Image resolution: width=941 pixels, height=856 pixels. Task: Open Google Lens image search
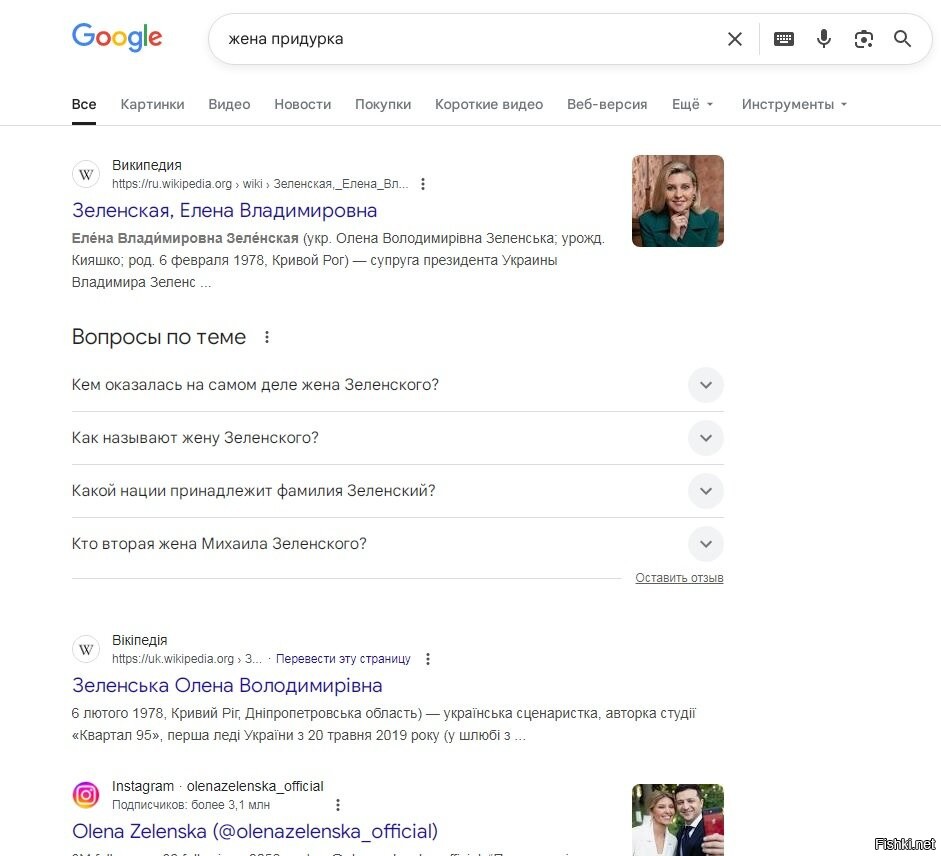click(x=864, y=39)
